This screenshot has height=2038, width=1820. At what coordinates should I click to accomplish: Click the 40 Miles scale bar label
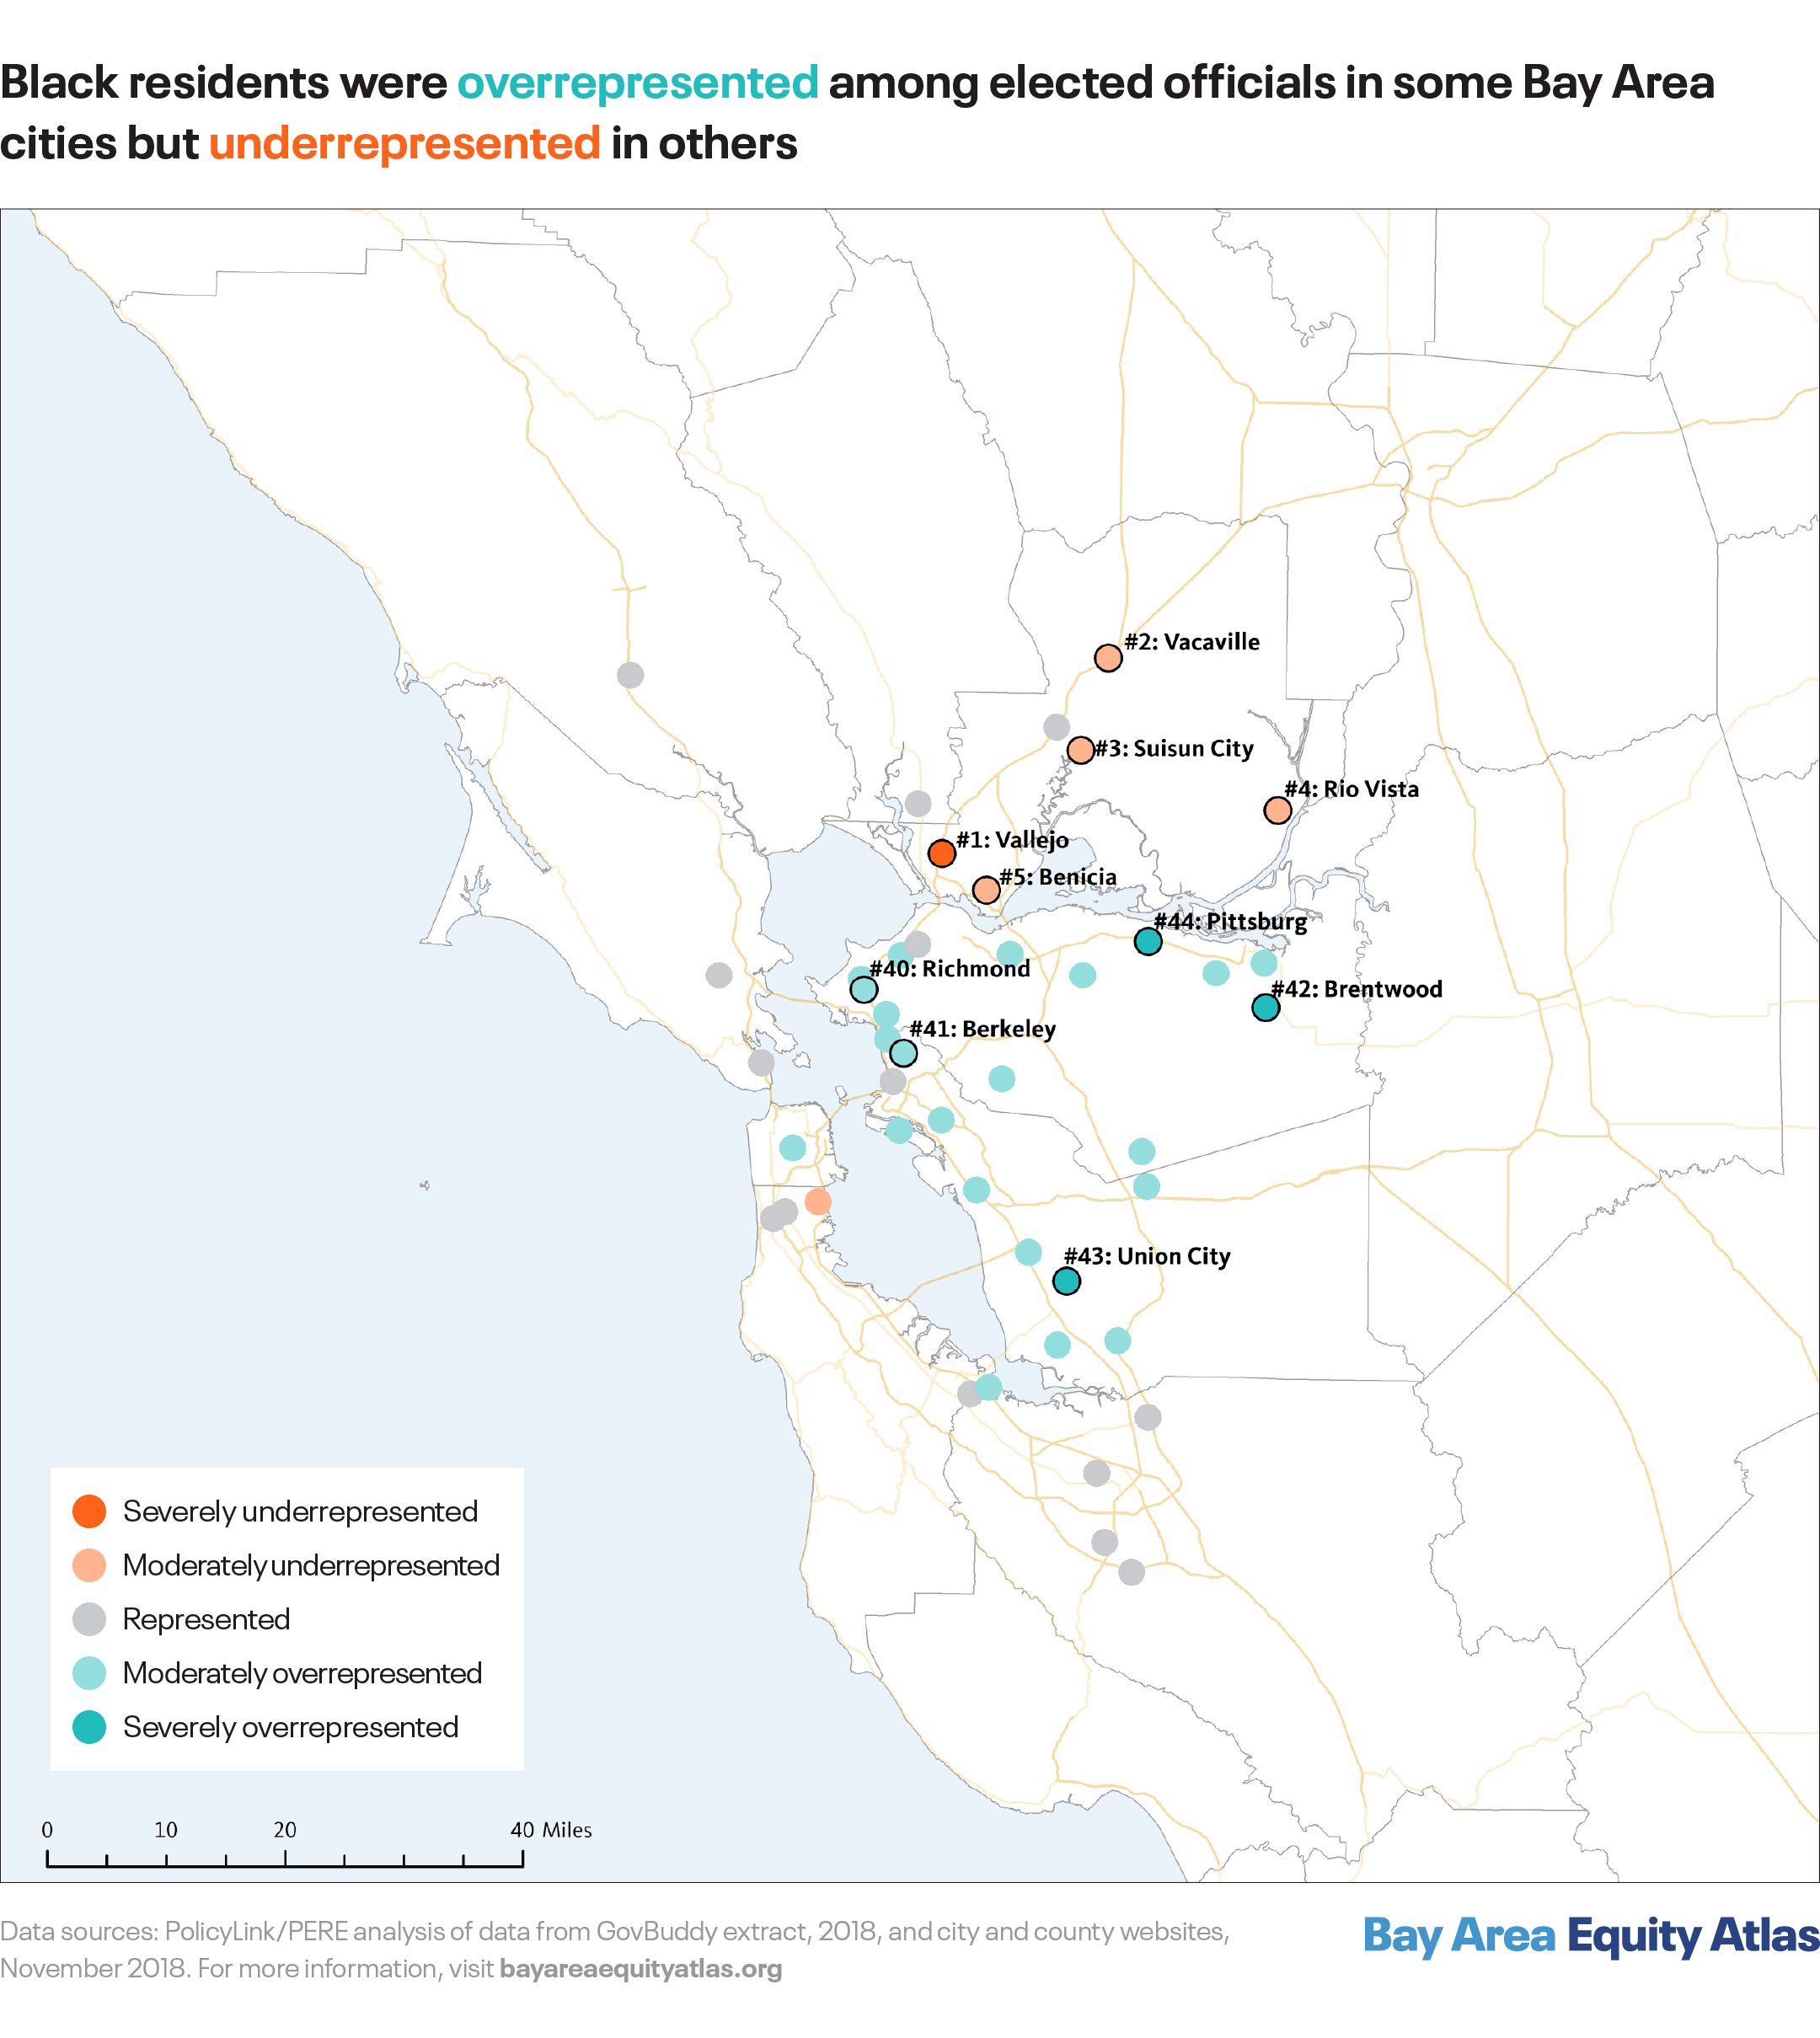[551, 1830]
